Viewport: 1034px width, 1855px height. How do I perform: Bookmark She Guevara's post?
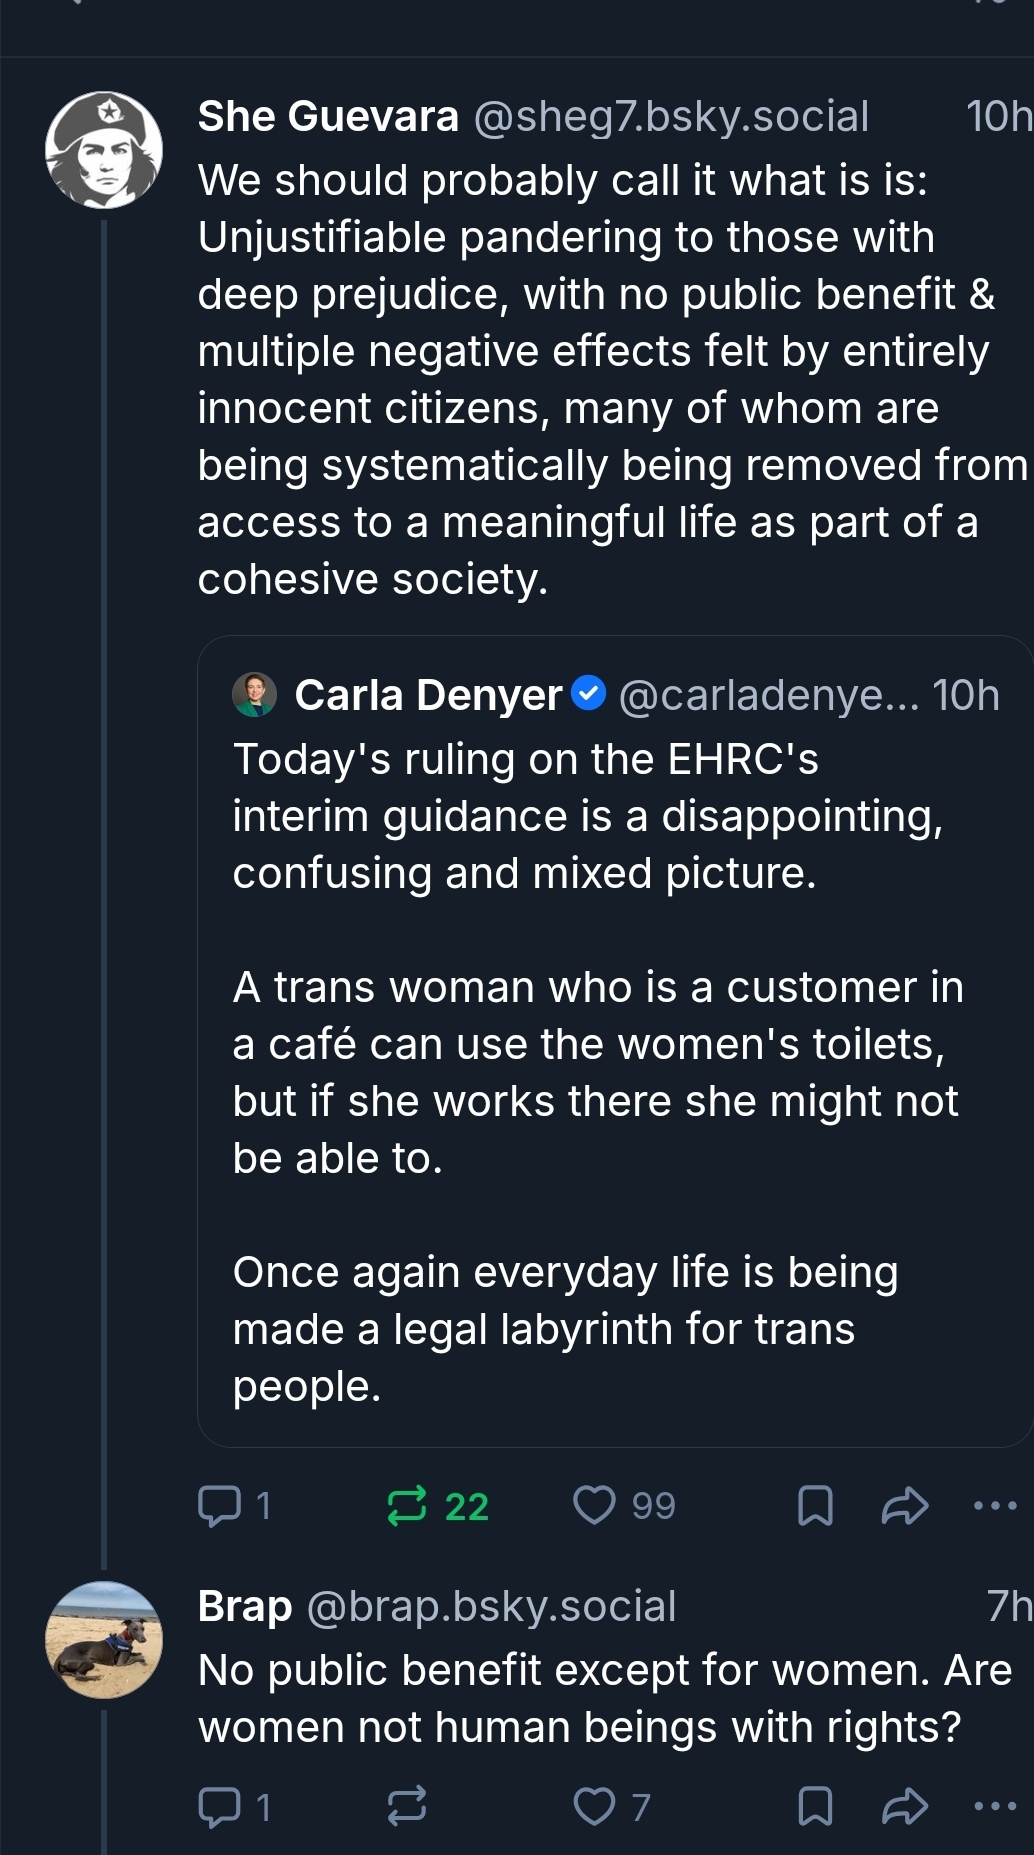coord(815,1506)
